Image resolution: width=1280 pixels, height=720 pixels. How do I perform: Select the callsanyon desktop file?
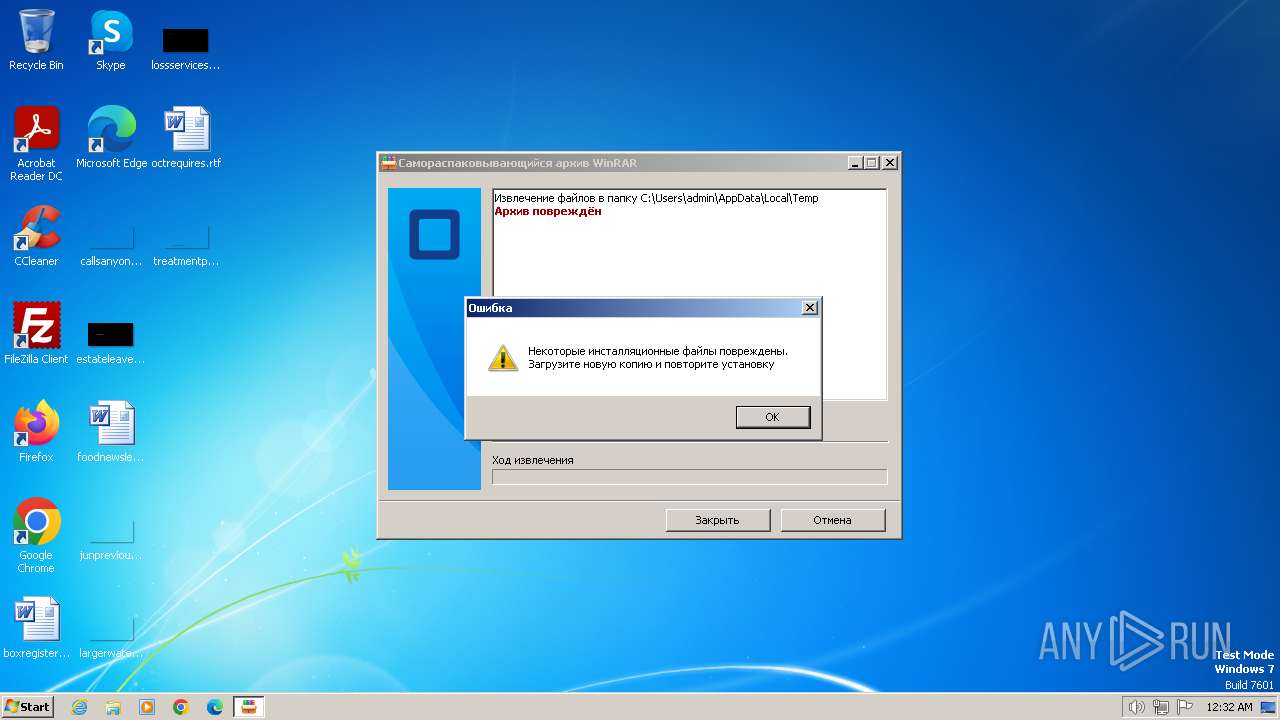click(x=111, y=244)
